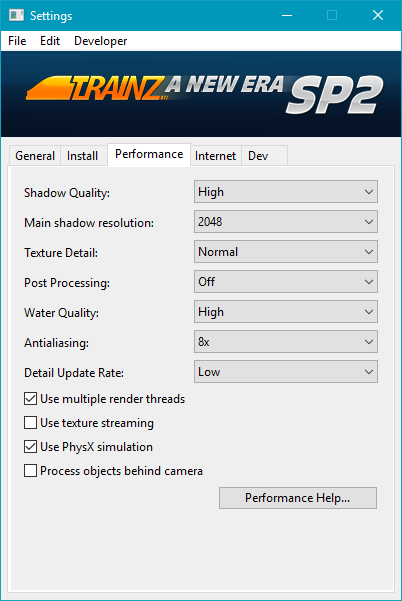402x601 pixels.
Task: Select the Dev tab
Action: pos(258,156)
